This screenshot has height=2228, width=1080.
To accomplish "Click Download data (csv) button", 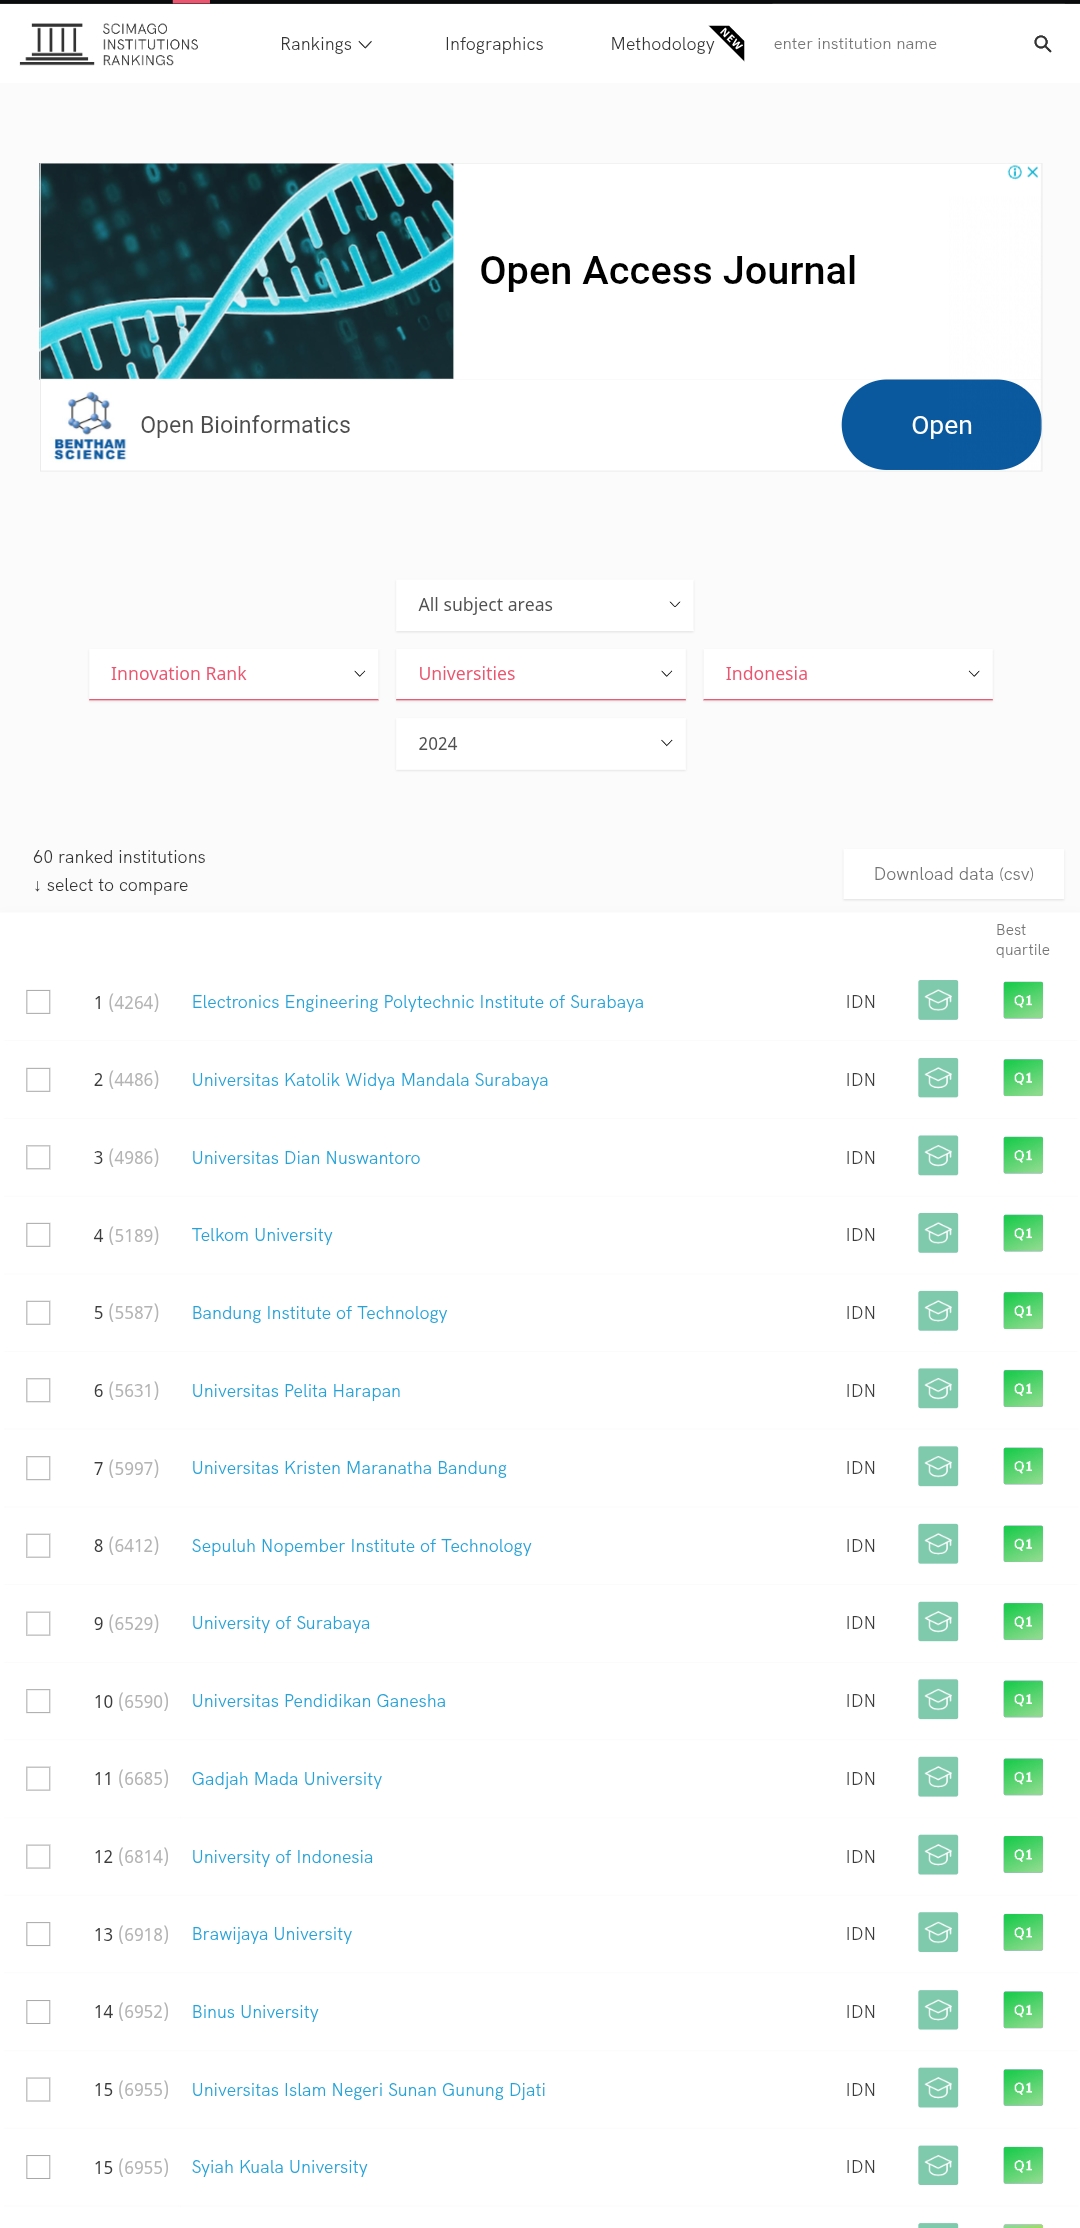I will coord(953,874).
